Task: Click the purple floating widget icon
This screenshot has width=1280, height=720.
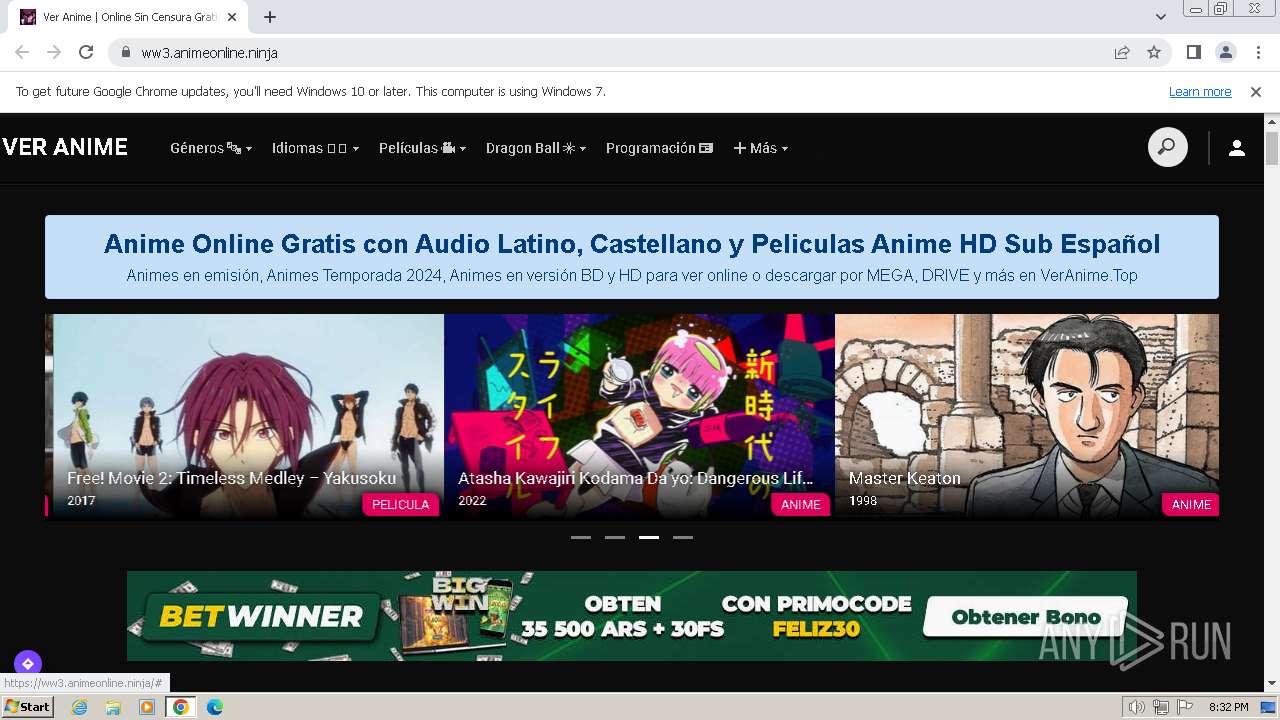Action: point(27,663)
